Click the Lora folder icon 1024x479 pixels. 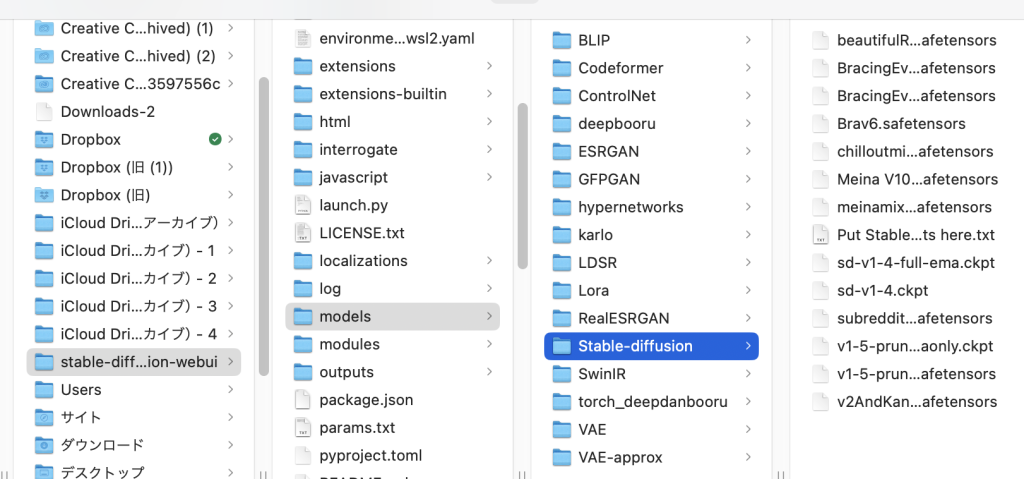(562, 291)
